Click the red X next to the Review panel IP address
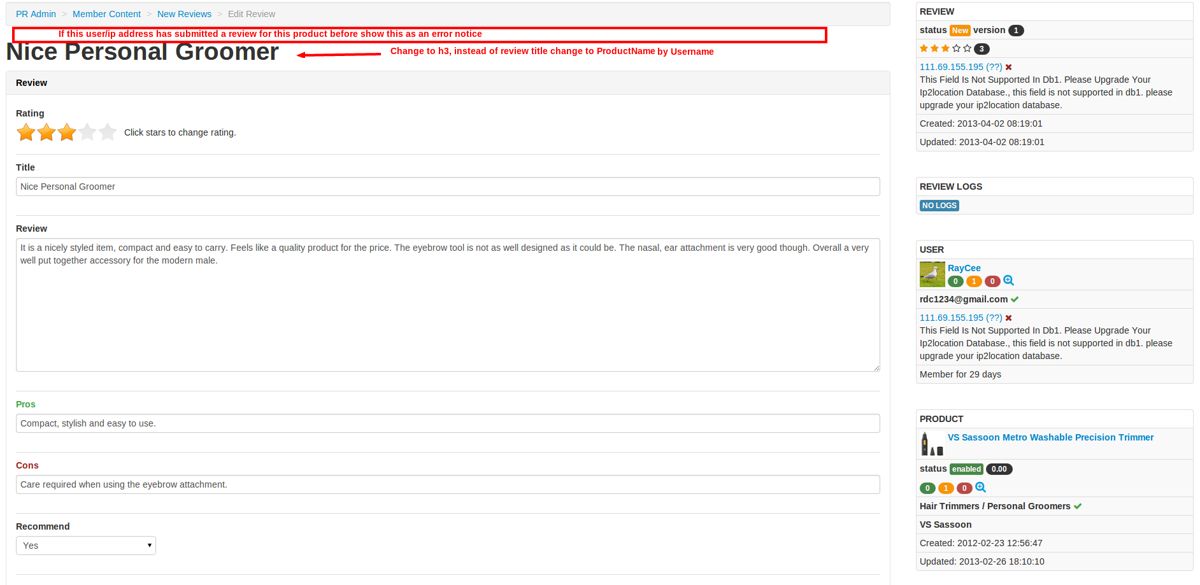Image resolution: width=1200 pixels, height=585 pixels. tap(1009, 67)
